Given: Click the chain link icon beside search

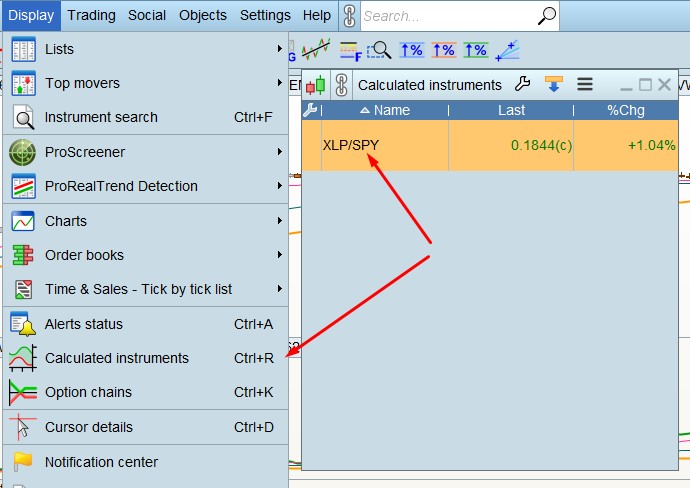Looking at the screenshot, I should point(349,16).
